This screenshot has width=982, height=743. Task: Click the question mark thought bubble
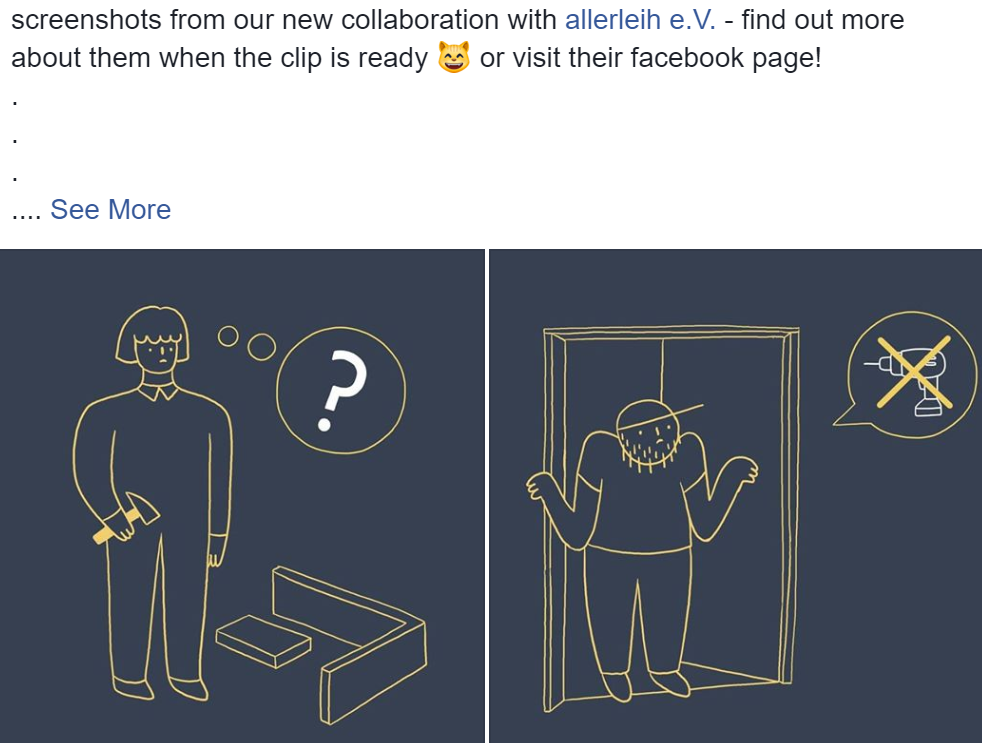point(341,390)
